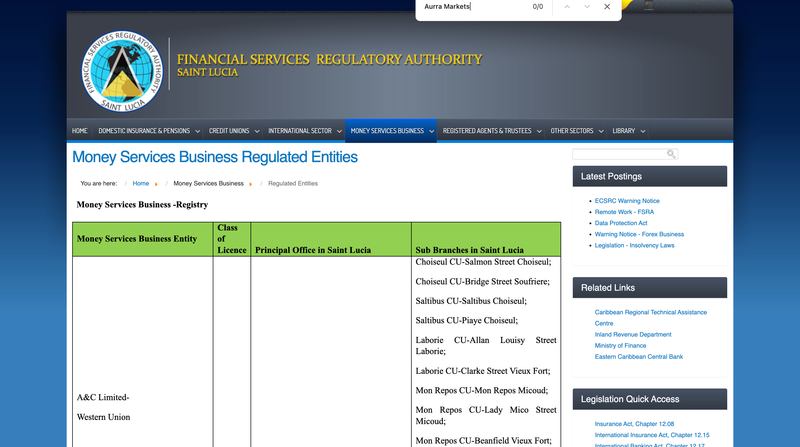Open Ministry of Finance link
Viewport: 800px width, 447px height.
pyautogui.click(x=620, y=346)
